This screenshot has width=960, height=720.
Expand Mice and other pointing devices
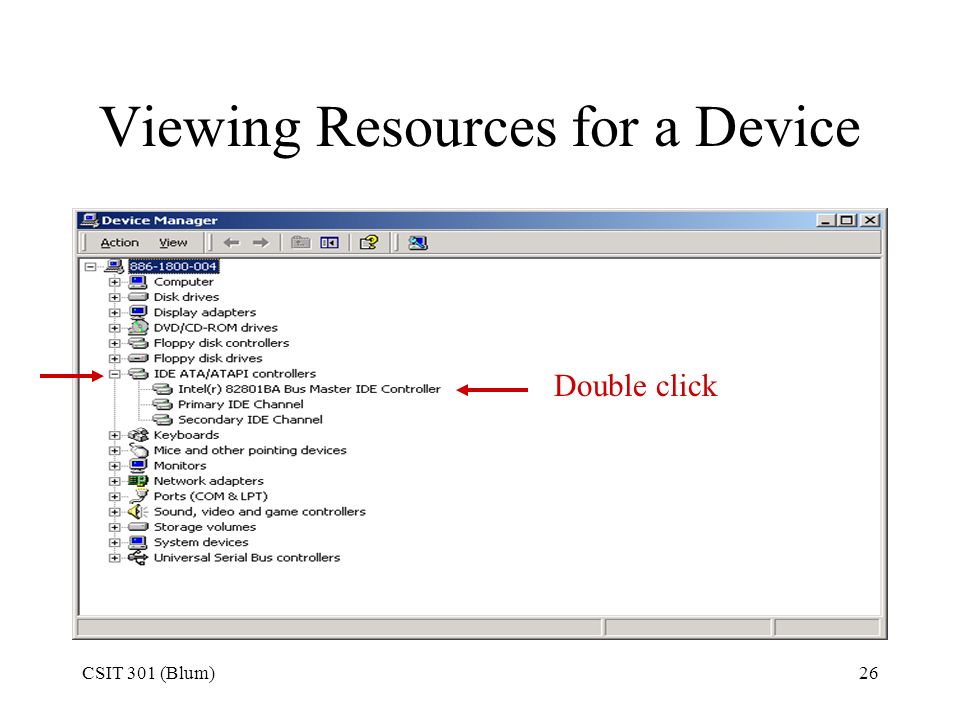click(114, 451)
